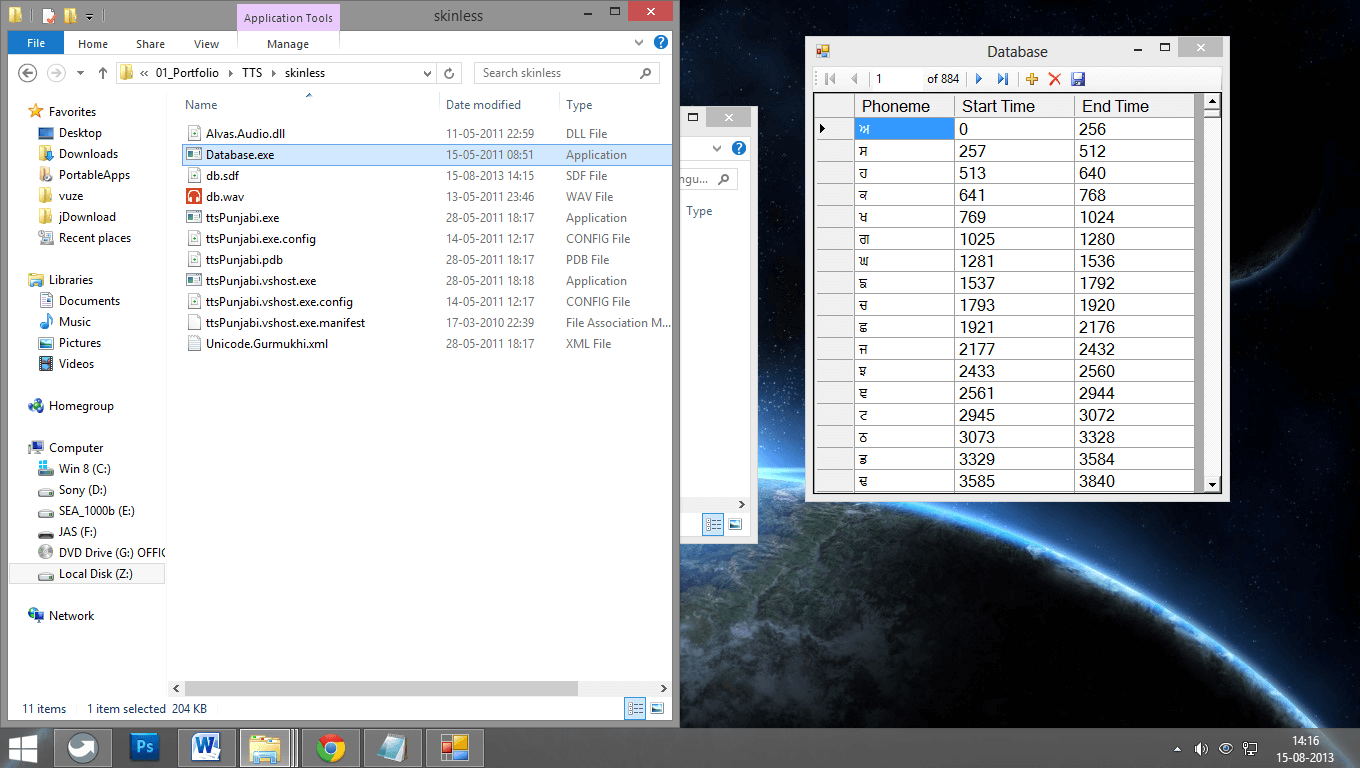Open the Quick Access Toolbar dropdown arrow
This screenshot has height=768, width=1360.
[89, 16]
